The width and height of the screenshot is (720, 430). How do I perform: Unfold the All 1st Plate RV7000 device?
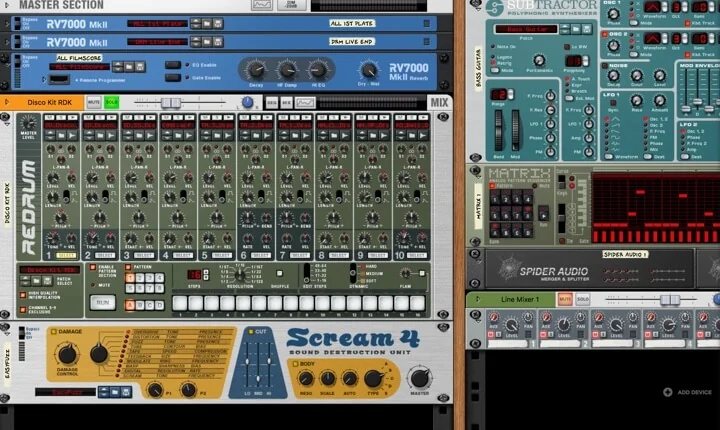pos(6,24)
